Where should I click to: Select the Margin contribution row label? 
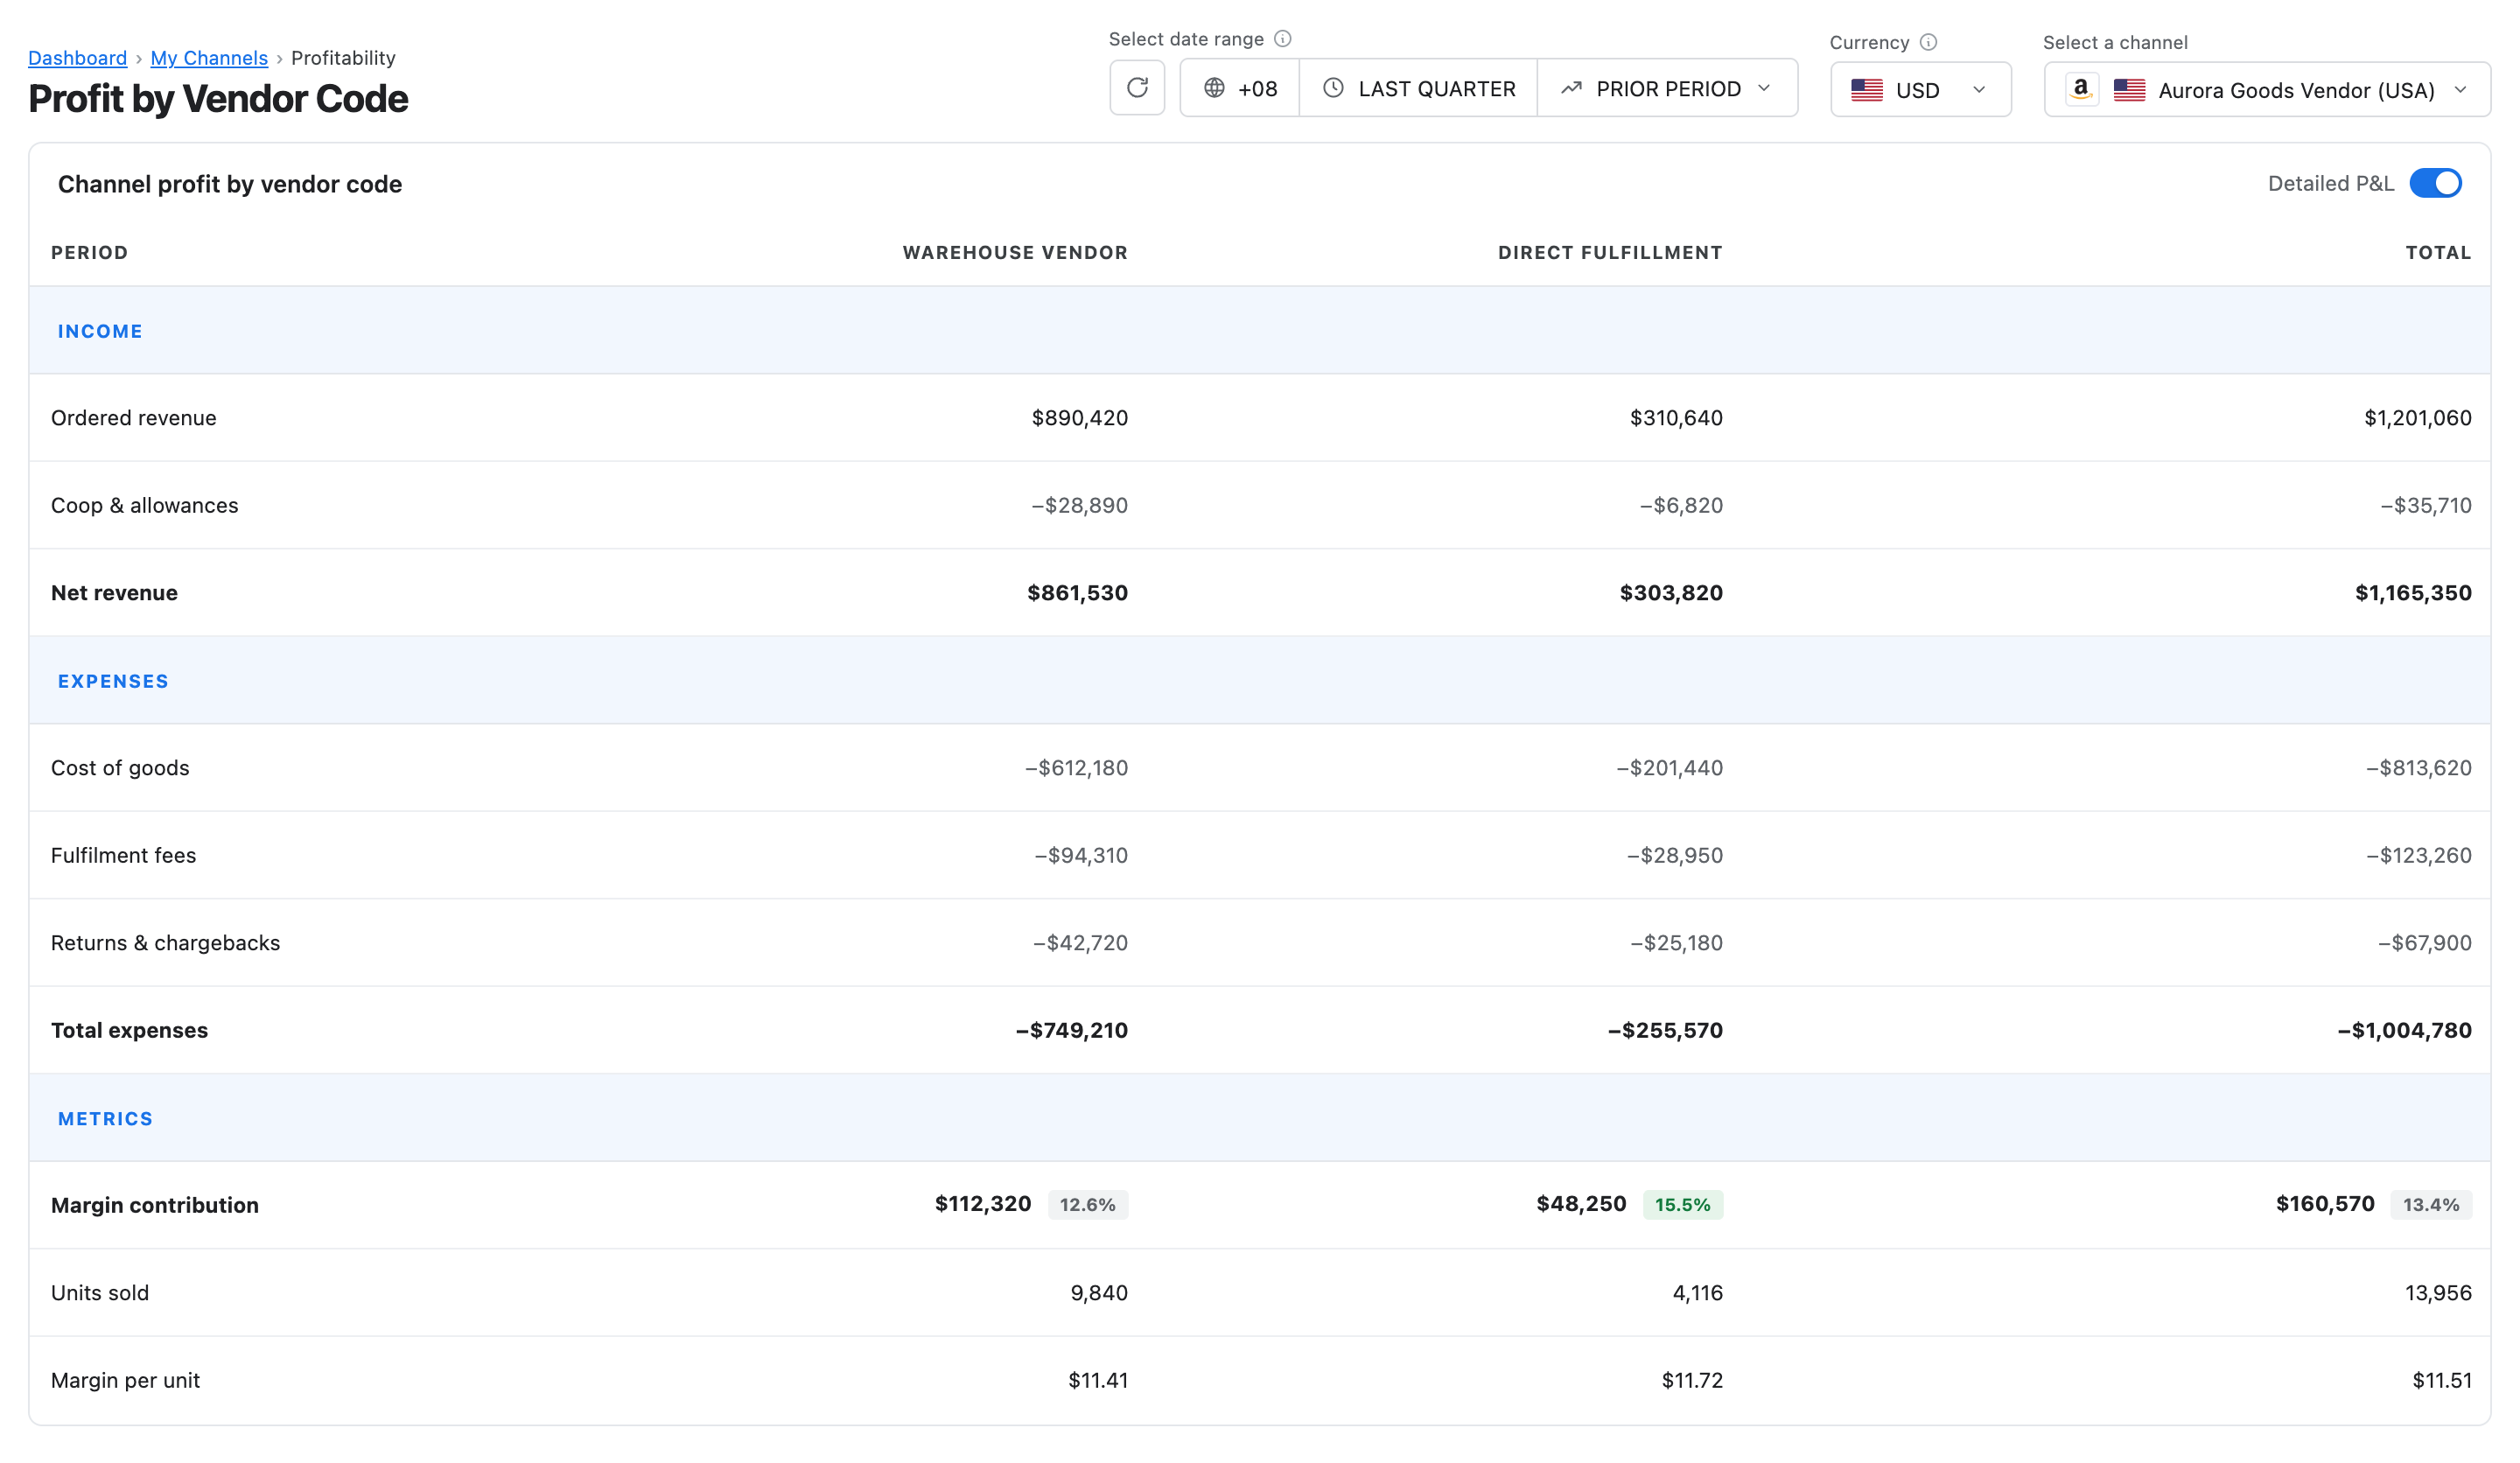(x=155, y=1205)
